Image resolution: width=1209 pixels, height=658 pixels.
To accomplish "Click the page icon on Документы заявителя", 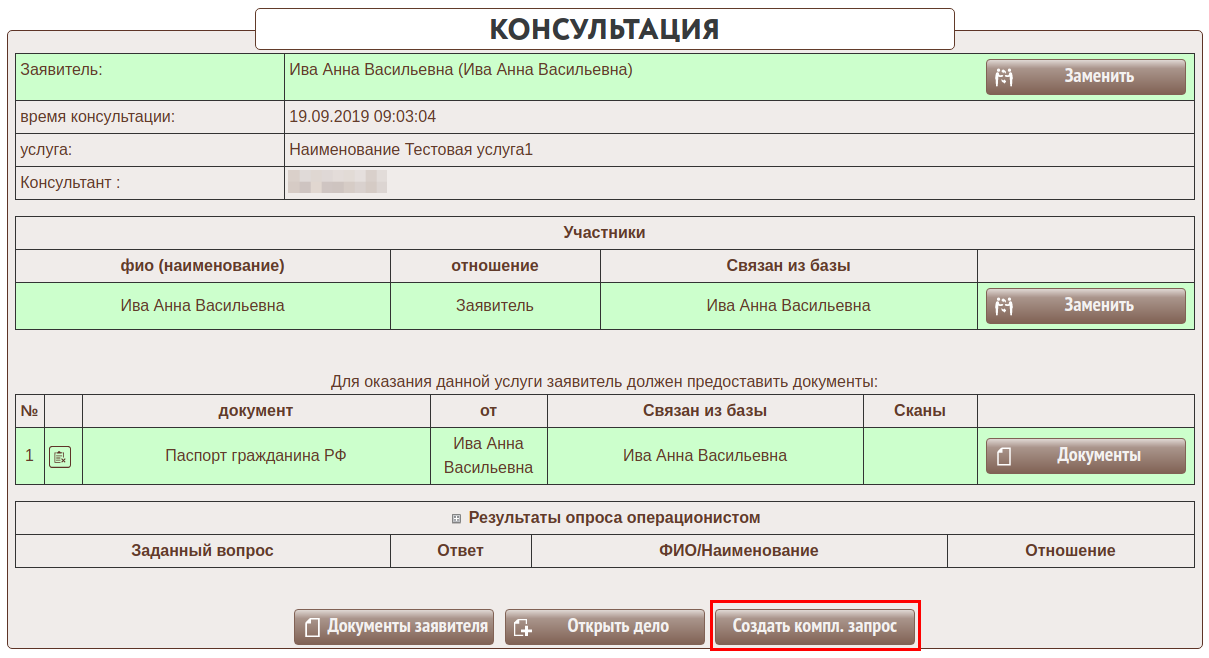I will coord(313,627).
